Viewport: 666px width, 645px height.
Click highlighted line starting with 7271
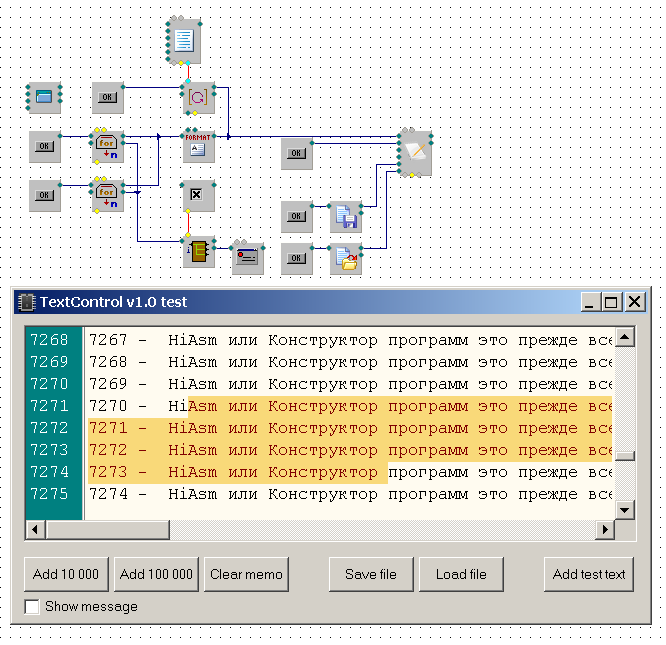pos(350,428)
